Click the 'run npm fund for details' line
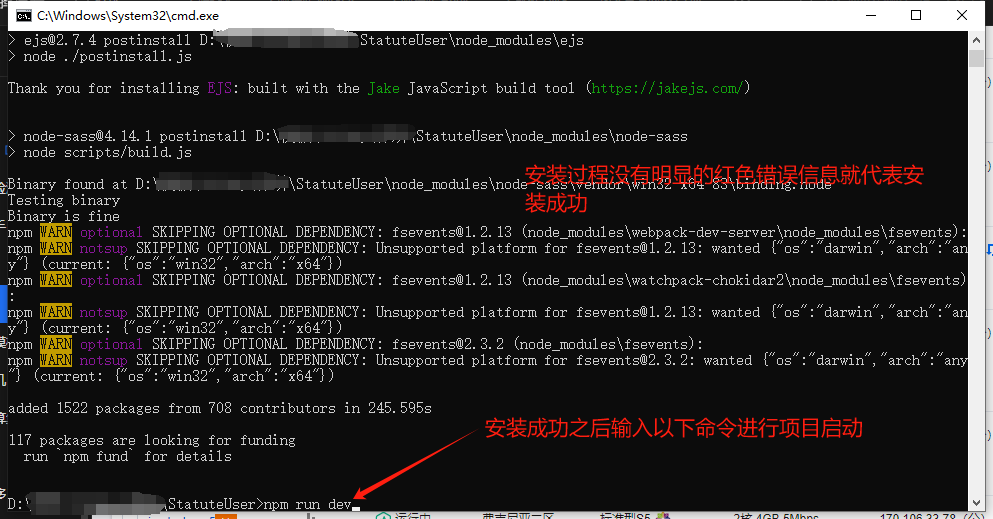 pyautogui.click(x=127, y=456)
